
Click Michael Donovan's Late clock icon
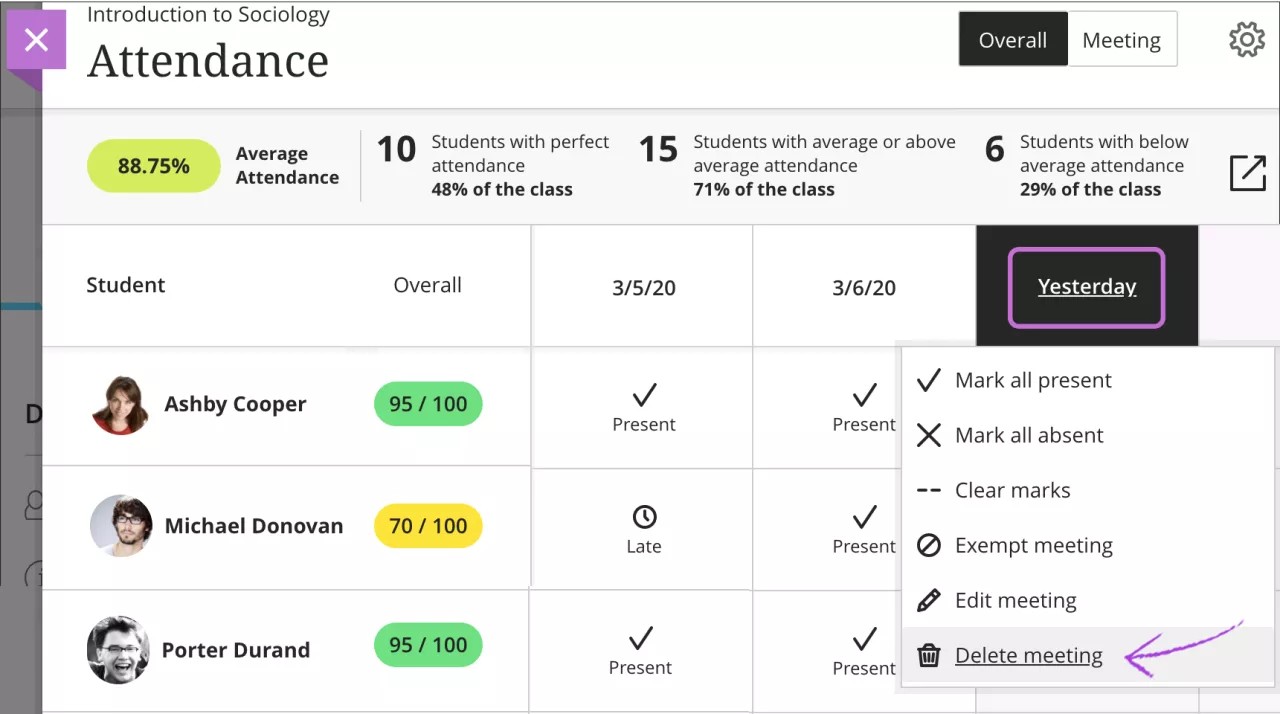pos(644,517)
